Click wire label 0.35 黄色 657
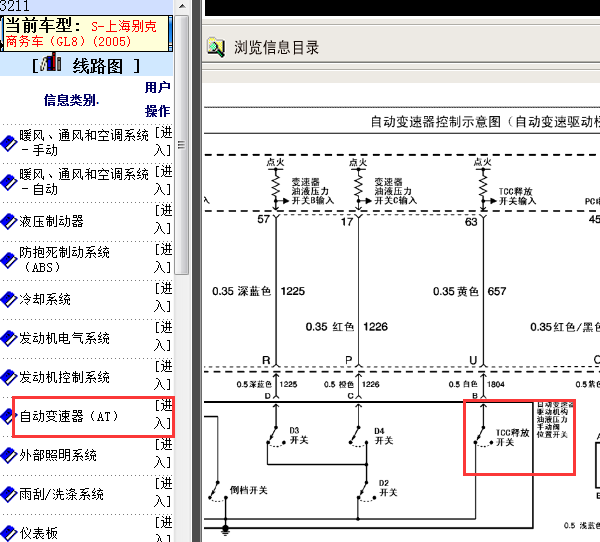The image size is (600, 542). point(470,292)
